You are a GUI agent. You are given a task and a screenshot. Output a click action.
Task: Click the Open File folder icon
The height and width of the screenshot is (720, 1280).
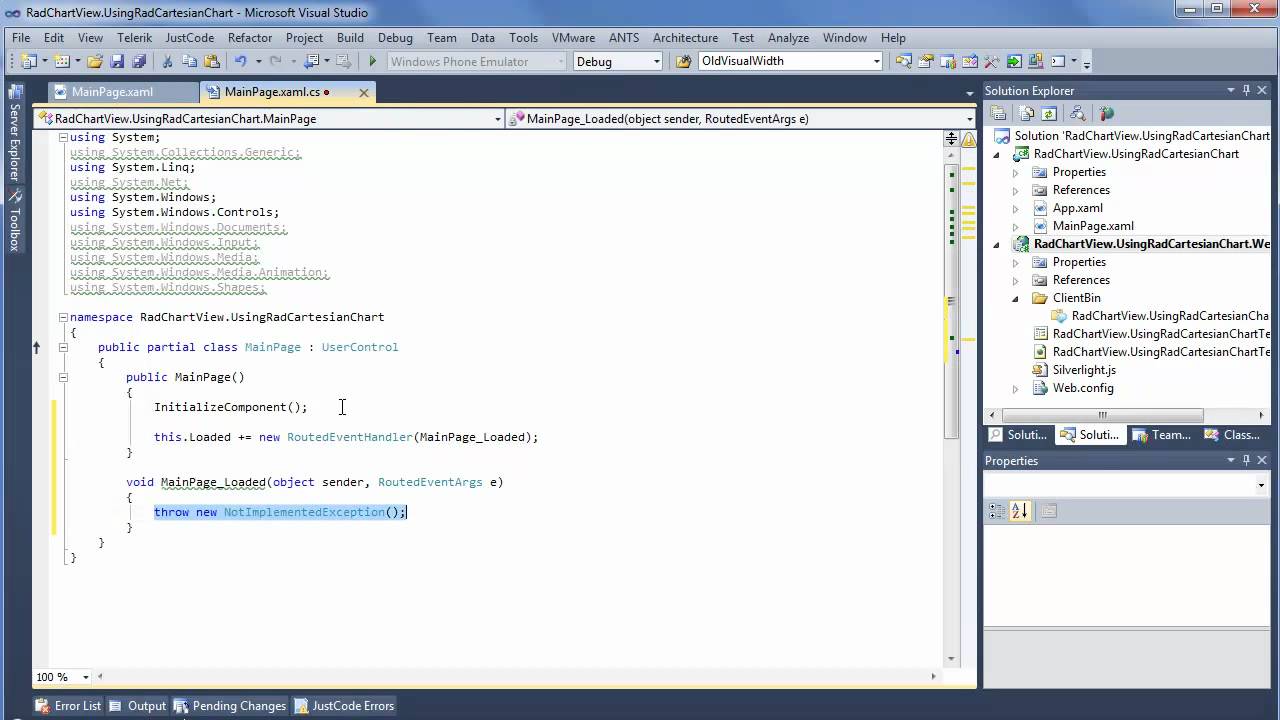click(x=95, y=61)
